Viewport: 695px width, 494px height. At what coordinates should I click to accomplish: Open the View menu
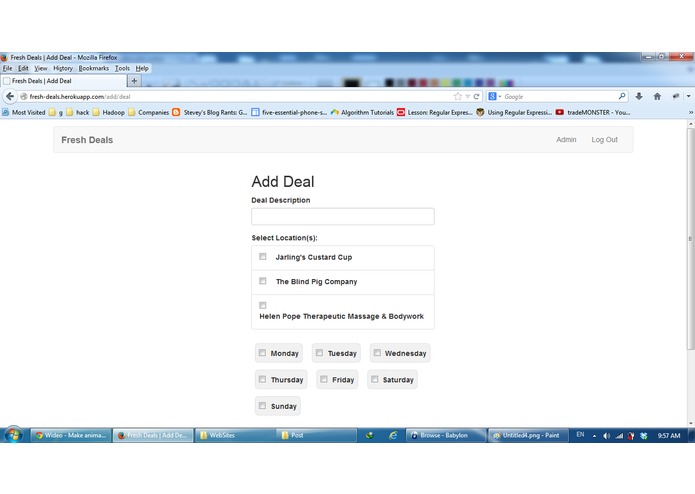coord(40,68)
